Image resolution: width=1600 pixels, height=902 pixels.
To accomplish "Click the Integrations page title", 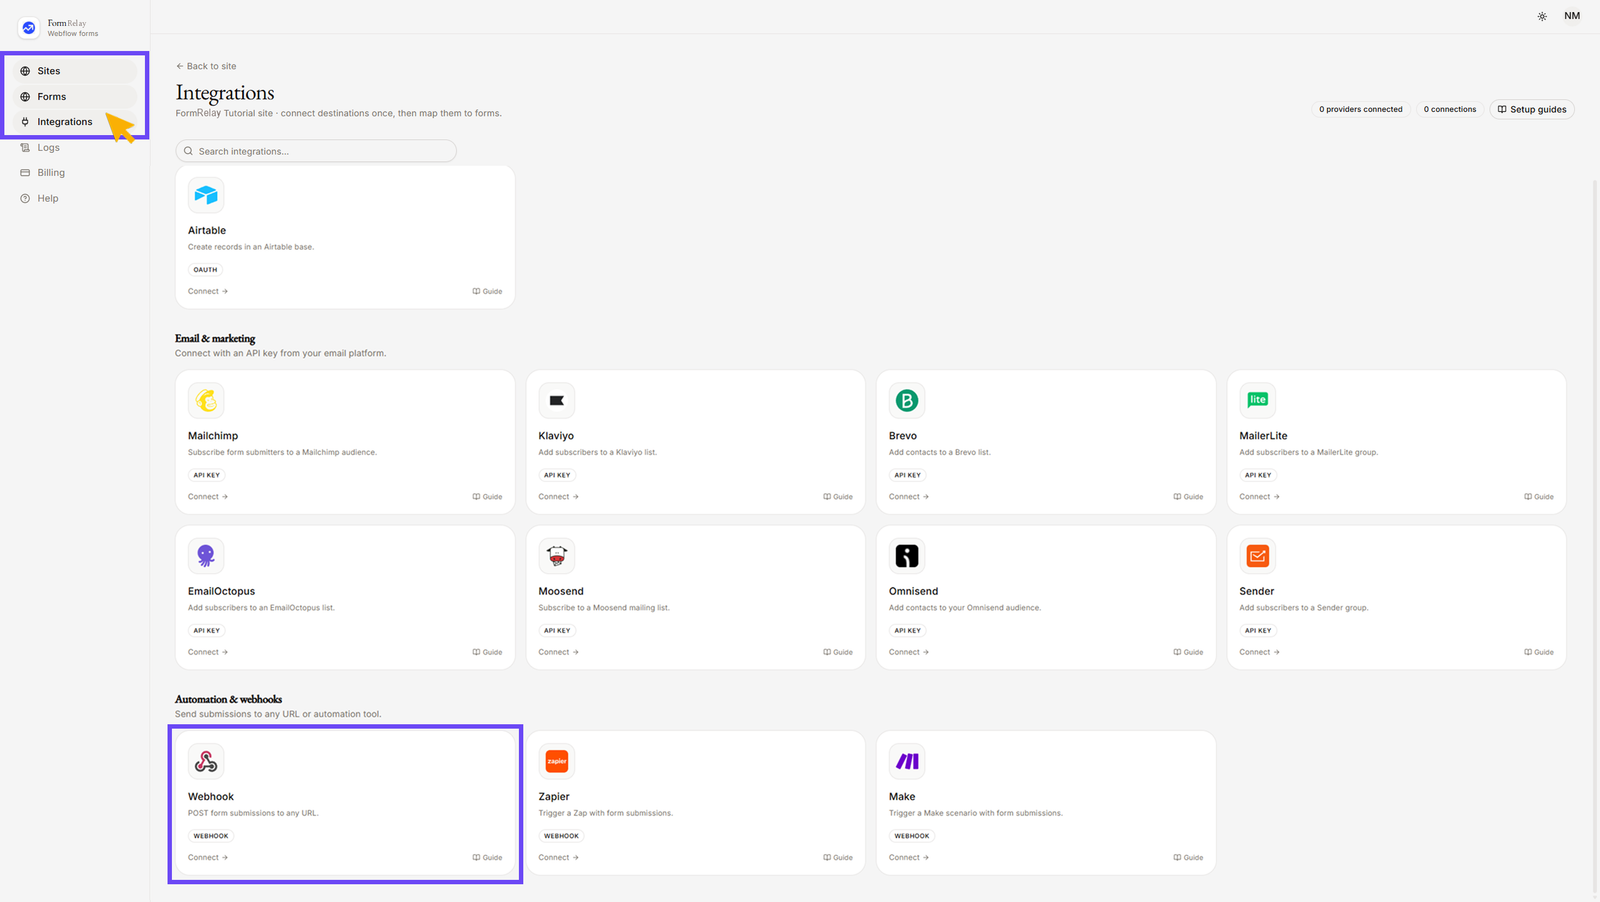I will pos(225,93).
